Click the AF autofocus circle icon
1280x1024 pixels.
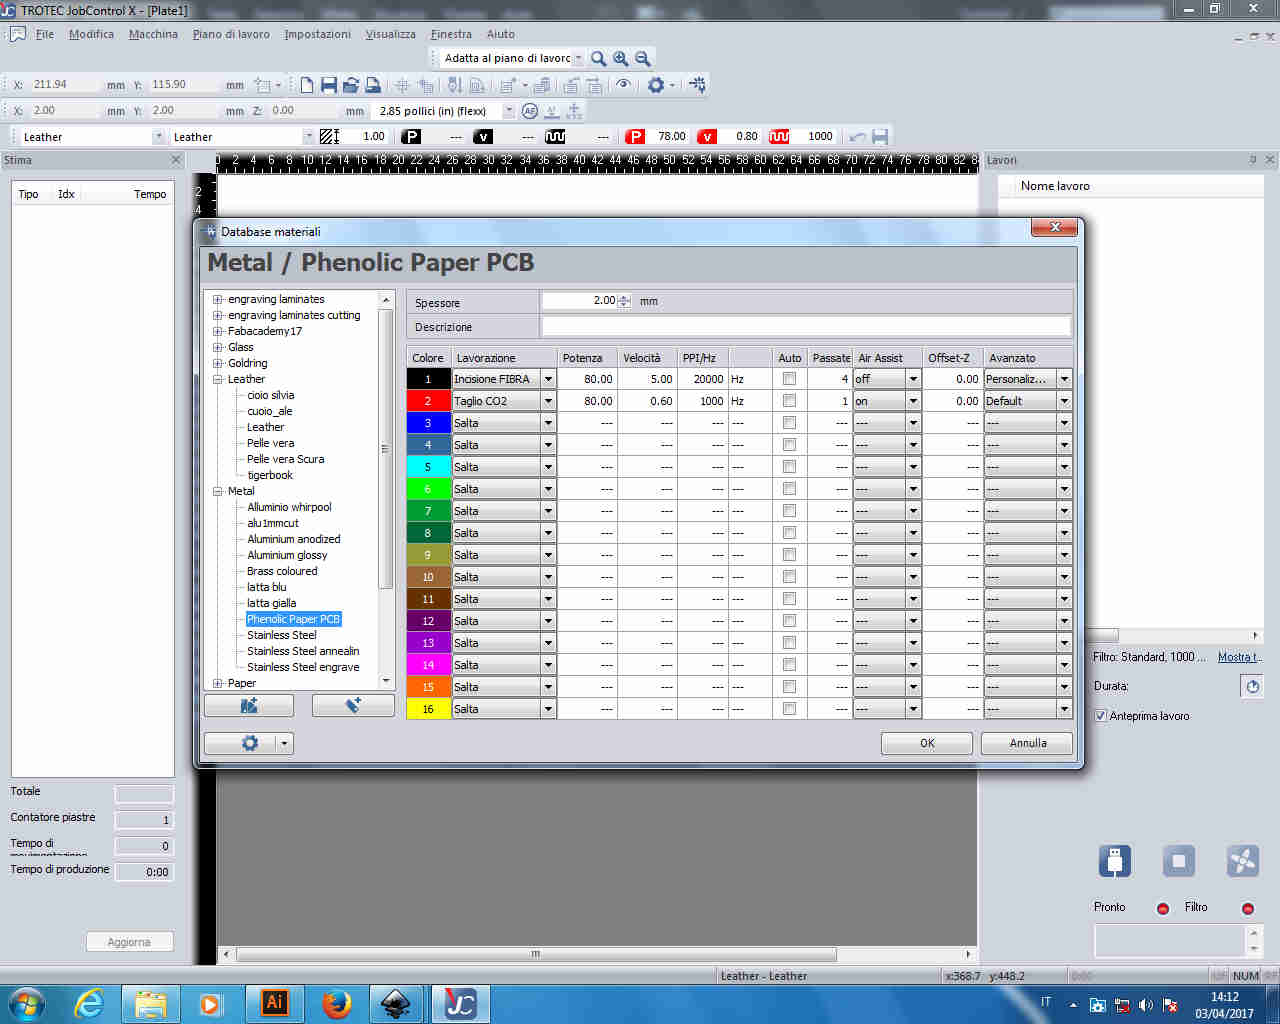pyautogui.click(x=530, y=111)
